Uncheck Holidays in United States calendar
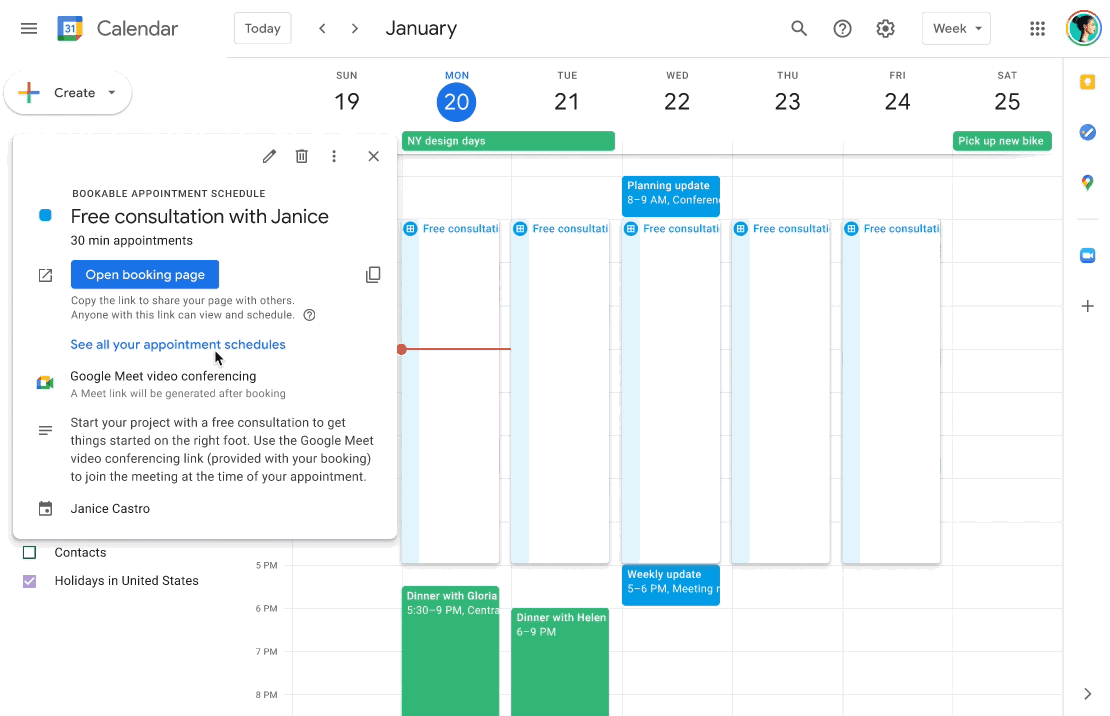Screen dimensions: 1110x716 coord(30,581)
